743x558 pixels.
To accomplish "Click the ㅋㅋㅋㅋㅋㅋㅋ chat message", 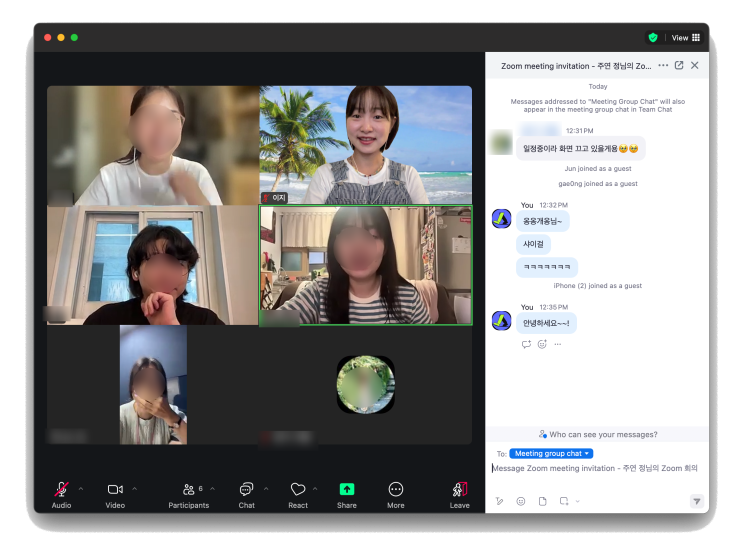I will (547, 267).
